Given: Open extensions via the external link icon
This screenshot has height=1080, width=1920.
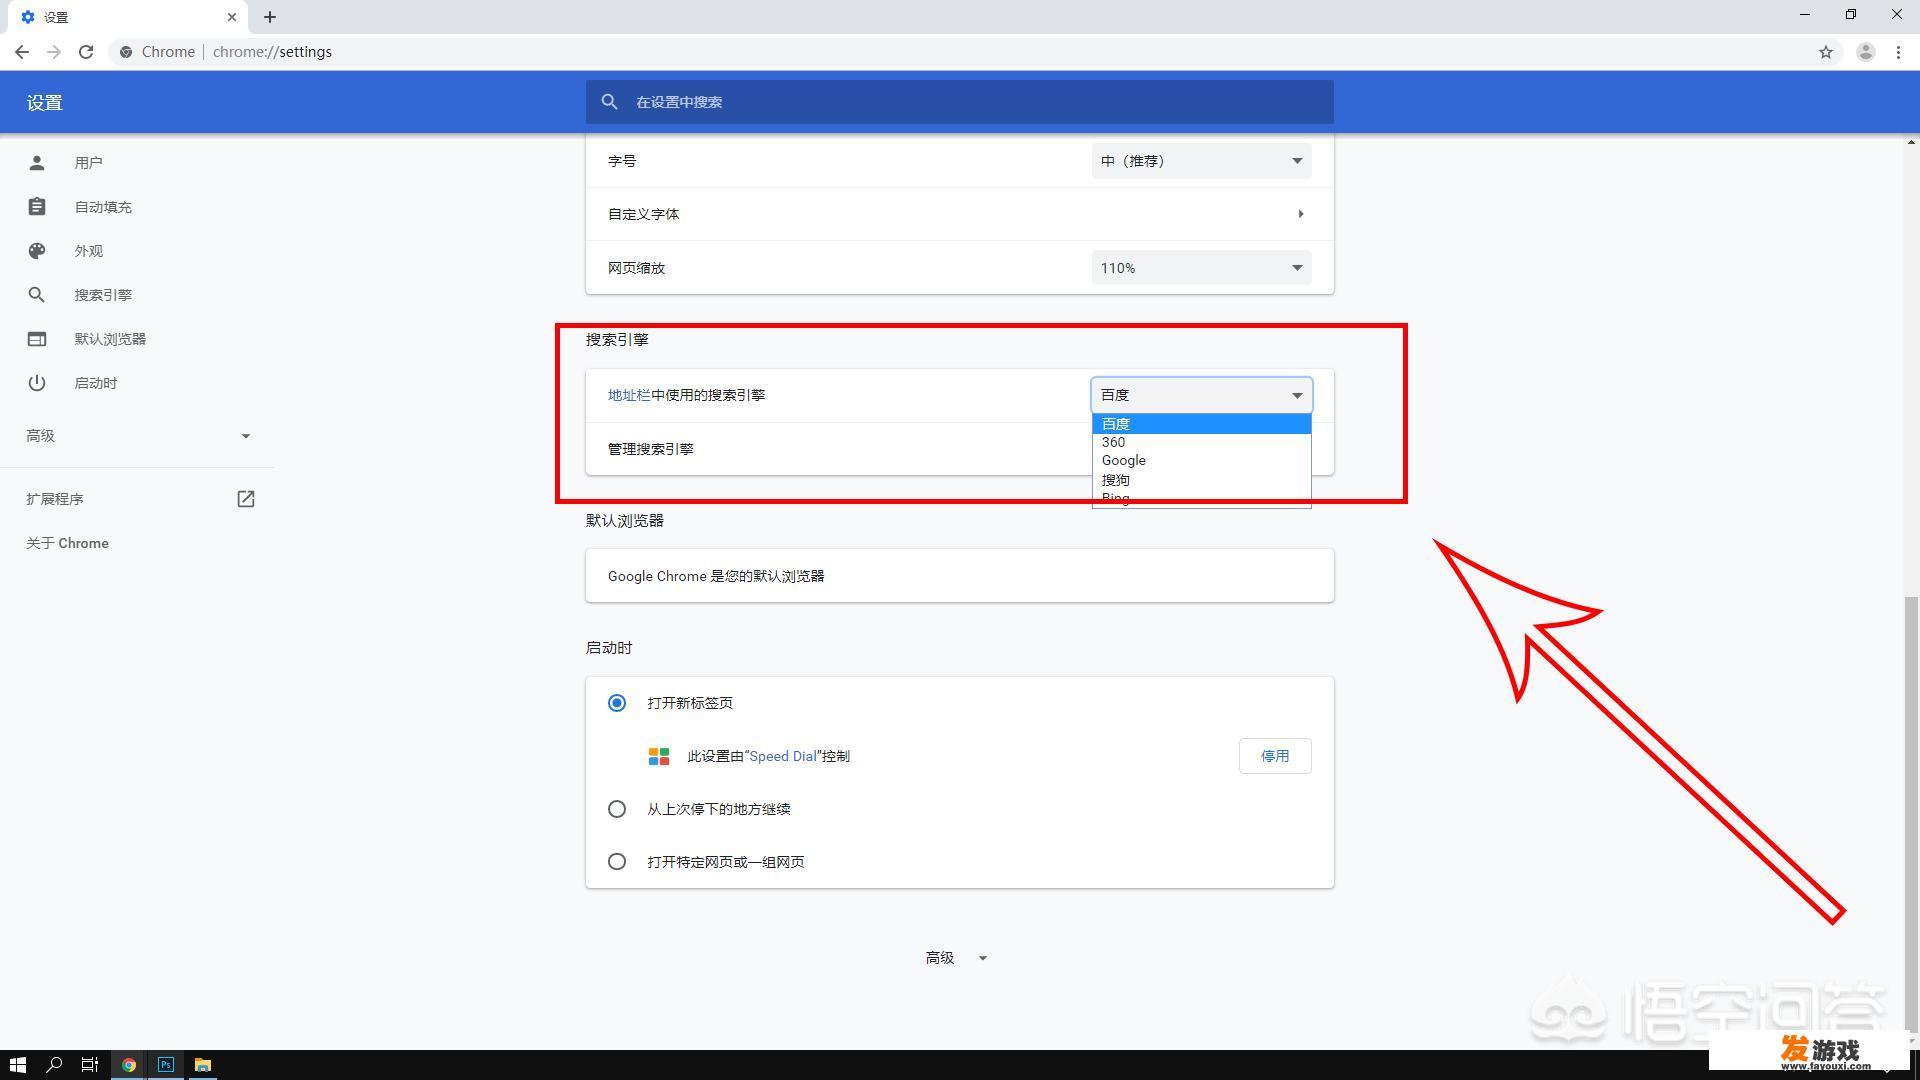Looking at the screenshot, I should click(x=246, y=499).
